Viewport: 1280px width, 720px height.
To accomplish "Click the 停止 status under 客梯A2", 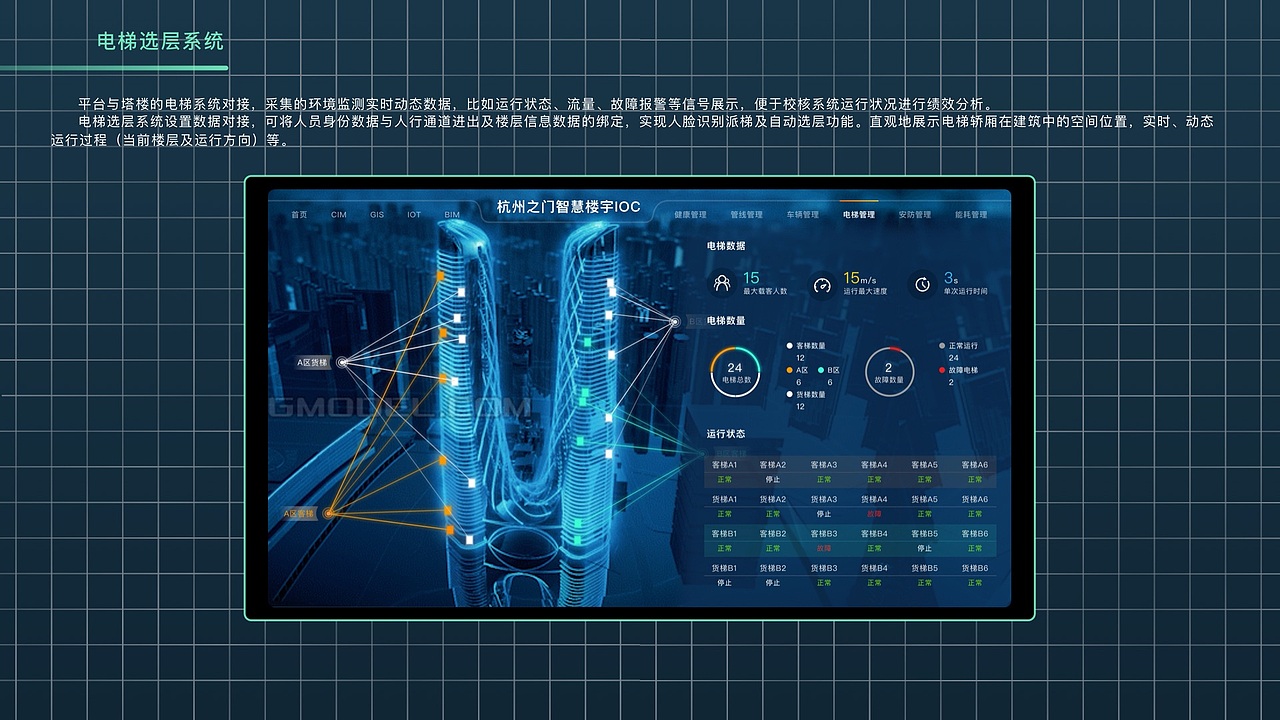I will tap(773, 479).
